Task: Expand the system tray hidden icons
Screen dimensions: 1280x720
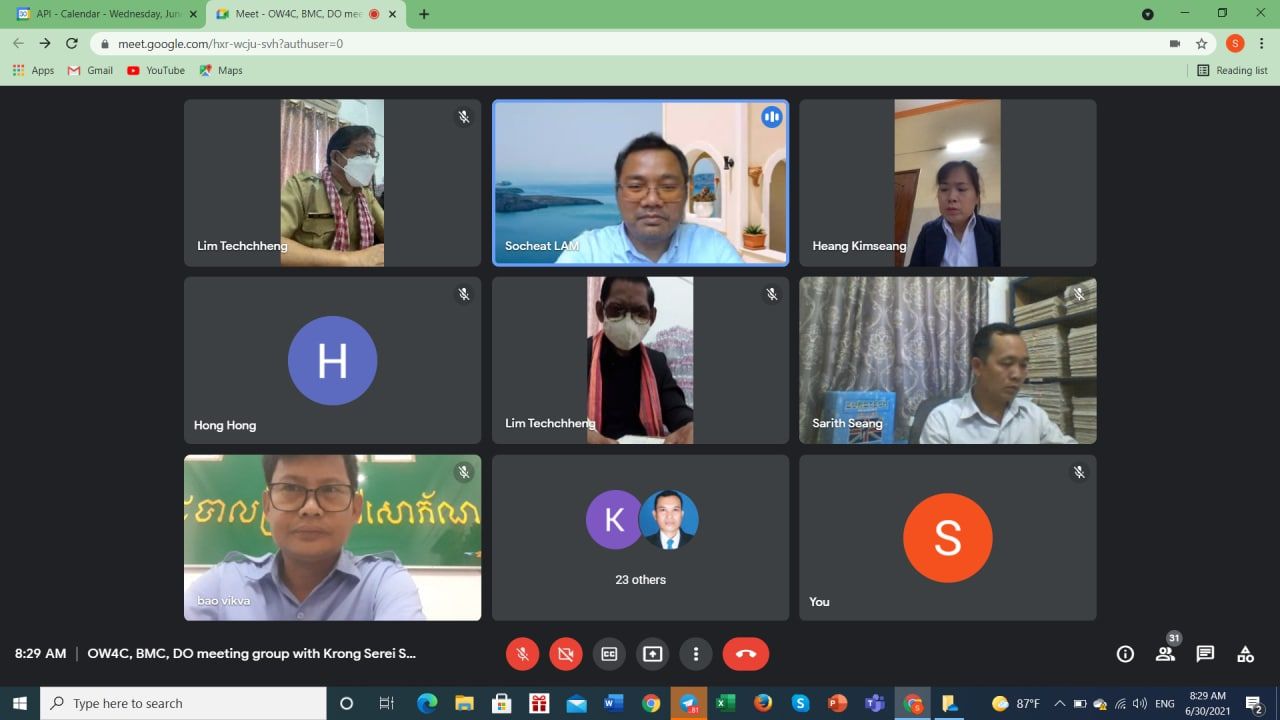Action: [1059, 703]
